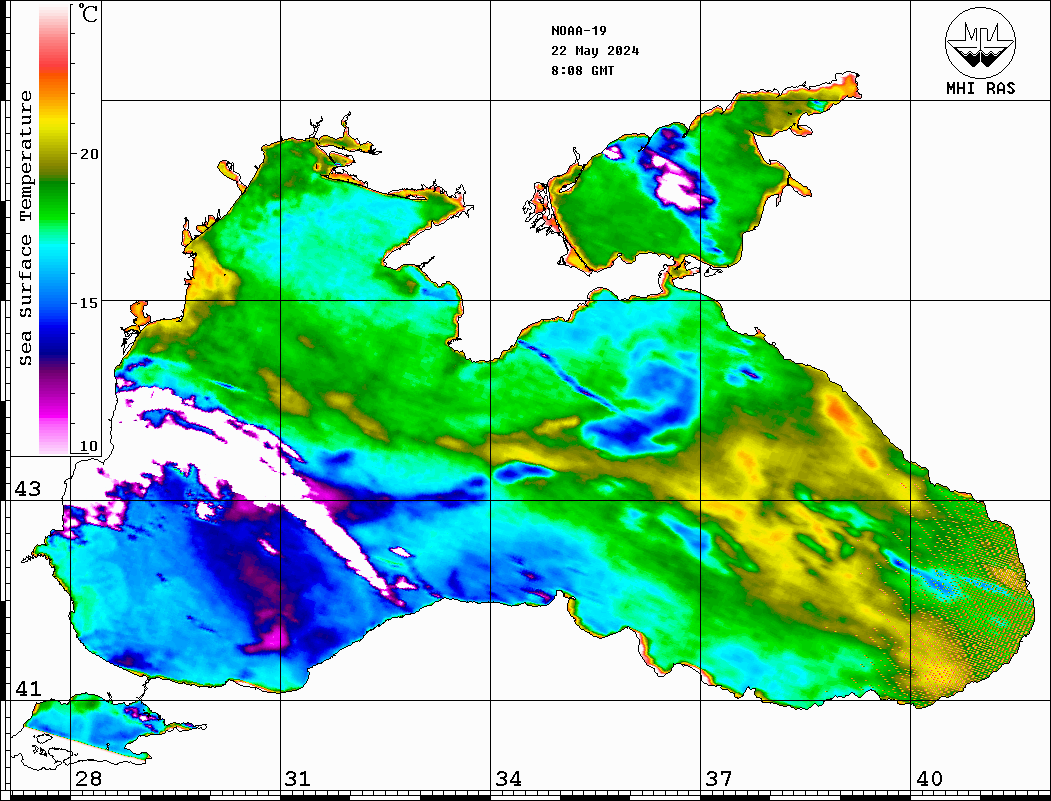The width and height of the screenshot is (1051, 801).
Task: Click latitude label 43
Action: coord(28,489)
